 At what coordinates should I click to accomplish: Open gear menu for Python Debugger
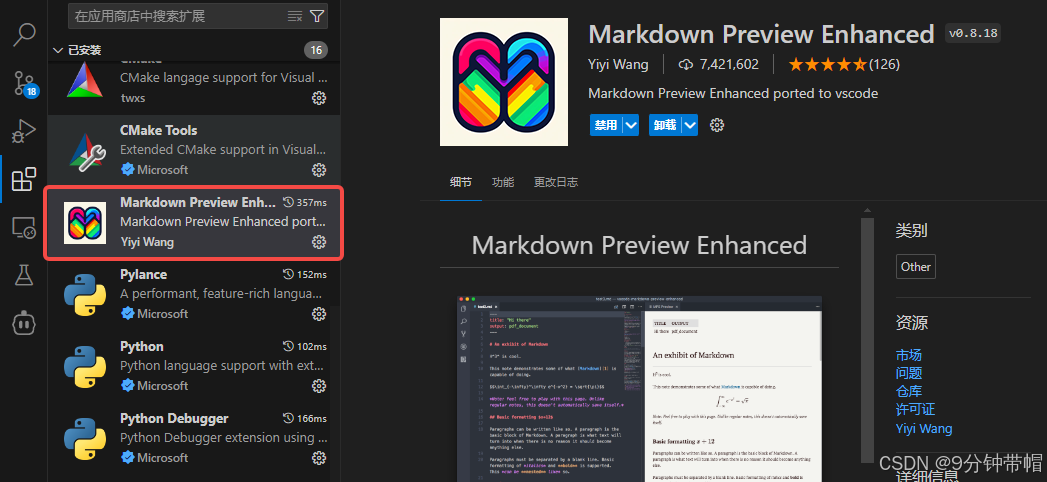pos(319,458)
